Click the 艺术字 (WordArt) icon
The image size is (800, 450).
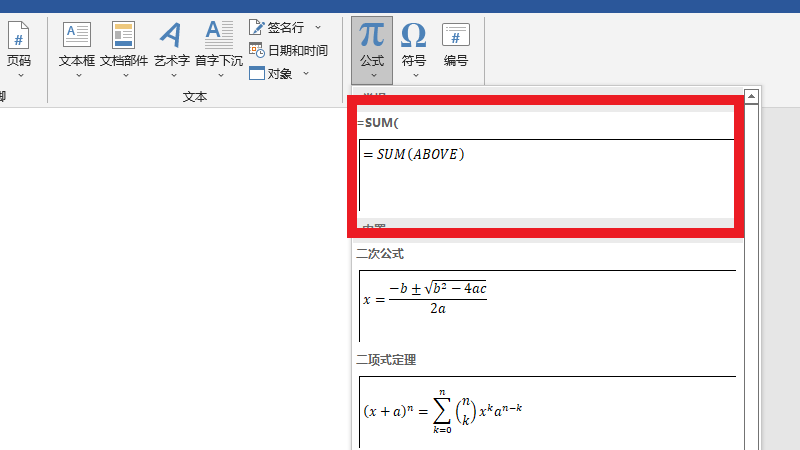coord(171,36)
